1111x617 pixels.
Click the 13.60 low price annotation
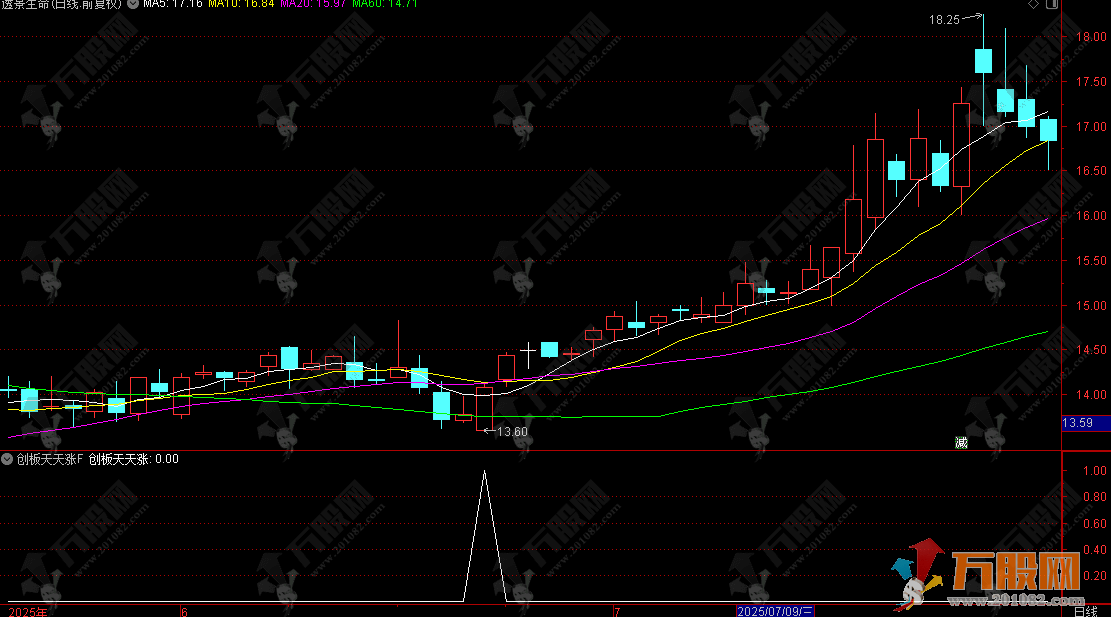512,431
